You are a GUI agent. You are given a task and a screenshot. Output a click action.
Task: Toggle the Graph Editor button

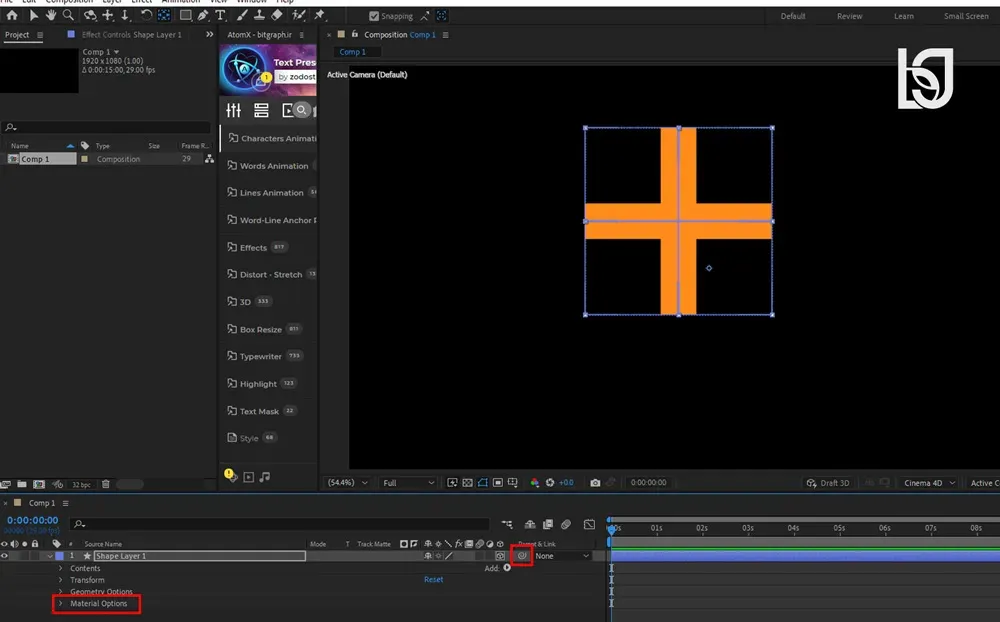pos(589,524)
